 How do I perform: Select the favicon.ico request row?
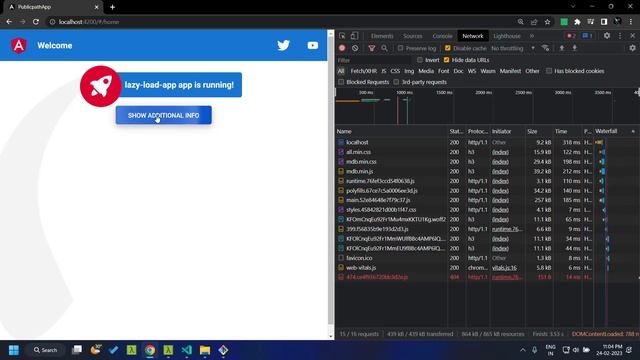coord(487,258)
